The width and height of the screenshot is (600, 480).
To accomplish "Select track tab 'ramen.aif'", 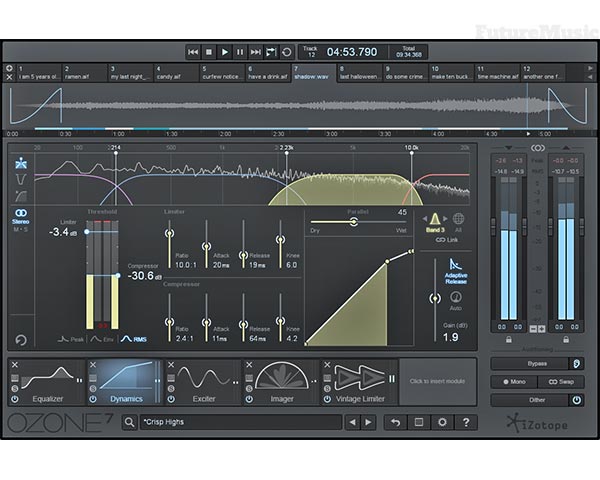I will 85,73.
